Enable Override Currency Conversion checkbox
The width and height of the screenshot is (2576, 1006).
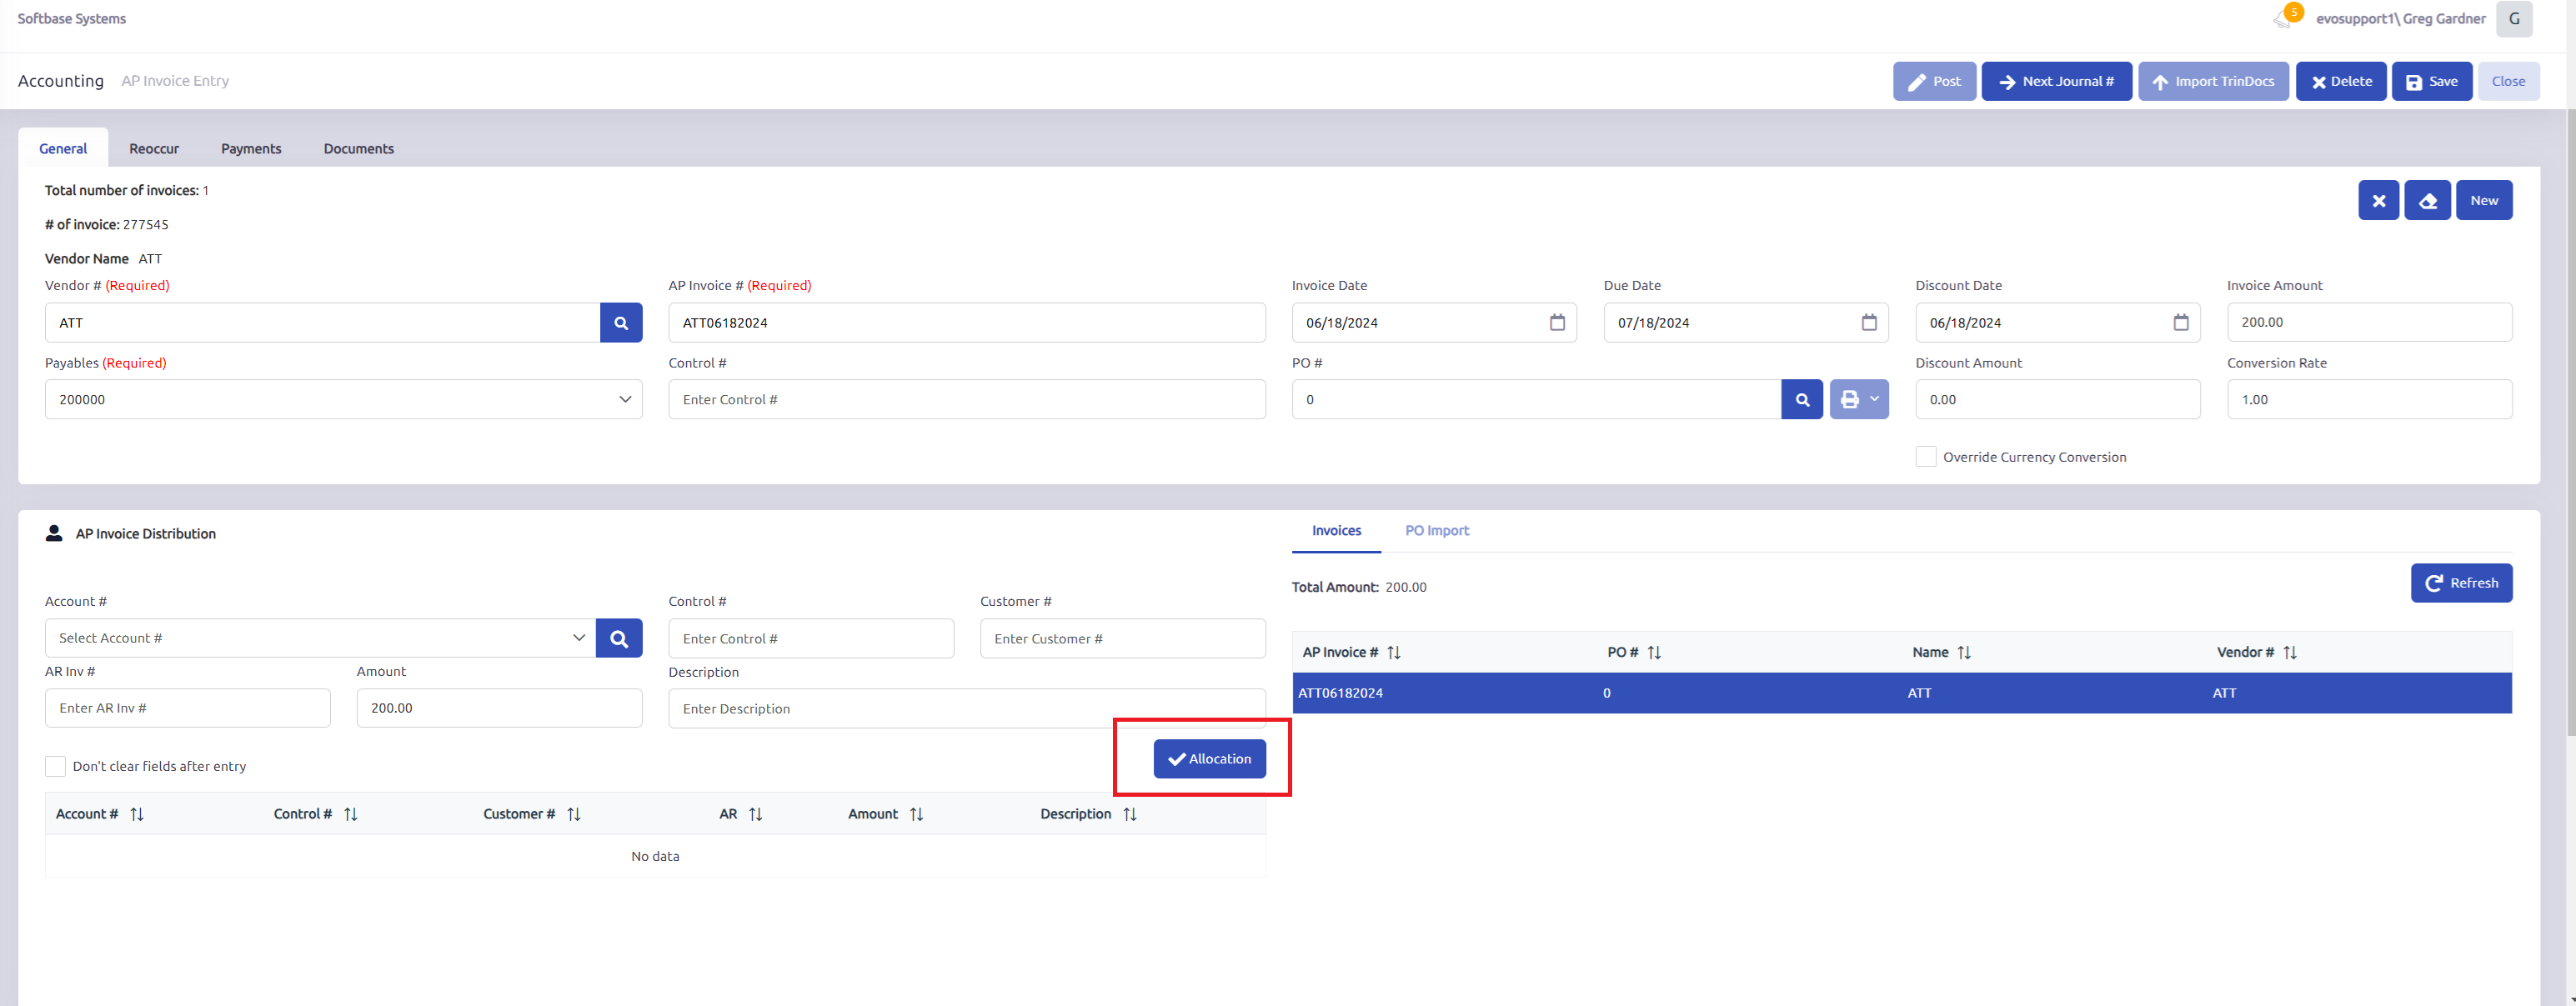pyautogui.click(x=1925, y=457)
